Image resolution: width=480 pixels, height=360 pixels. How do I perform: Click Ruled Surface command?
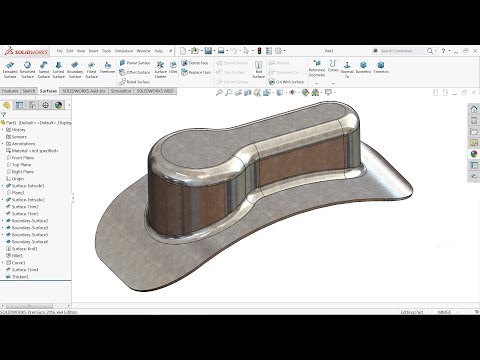134,82
